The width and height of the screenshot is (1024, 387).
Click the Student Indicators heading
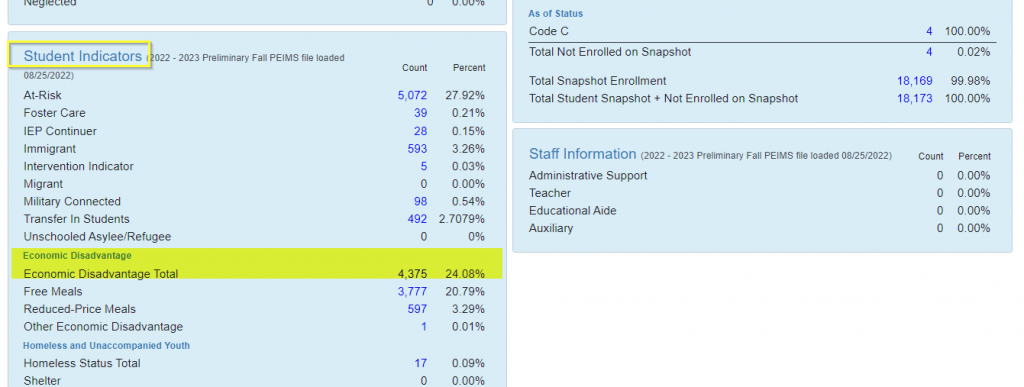(x=82, y=56)
